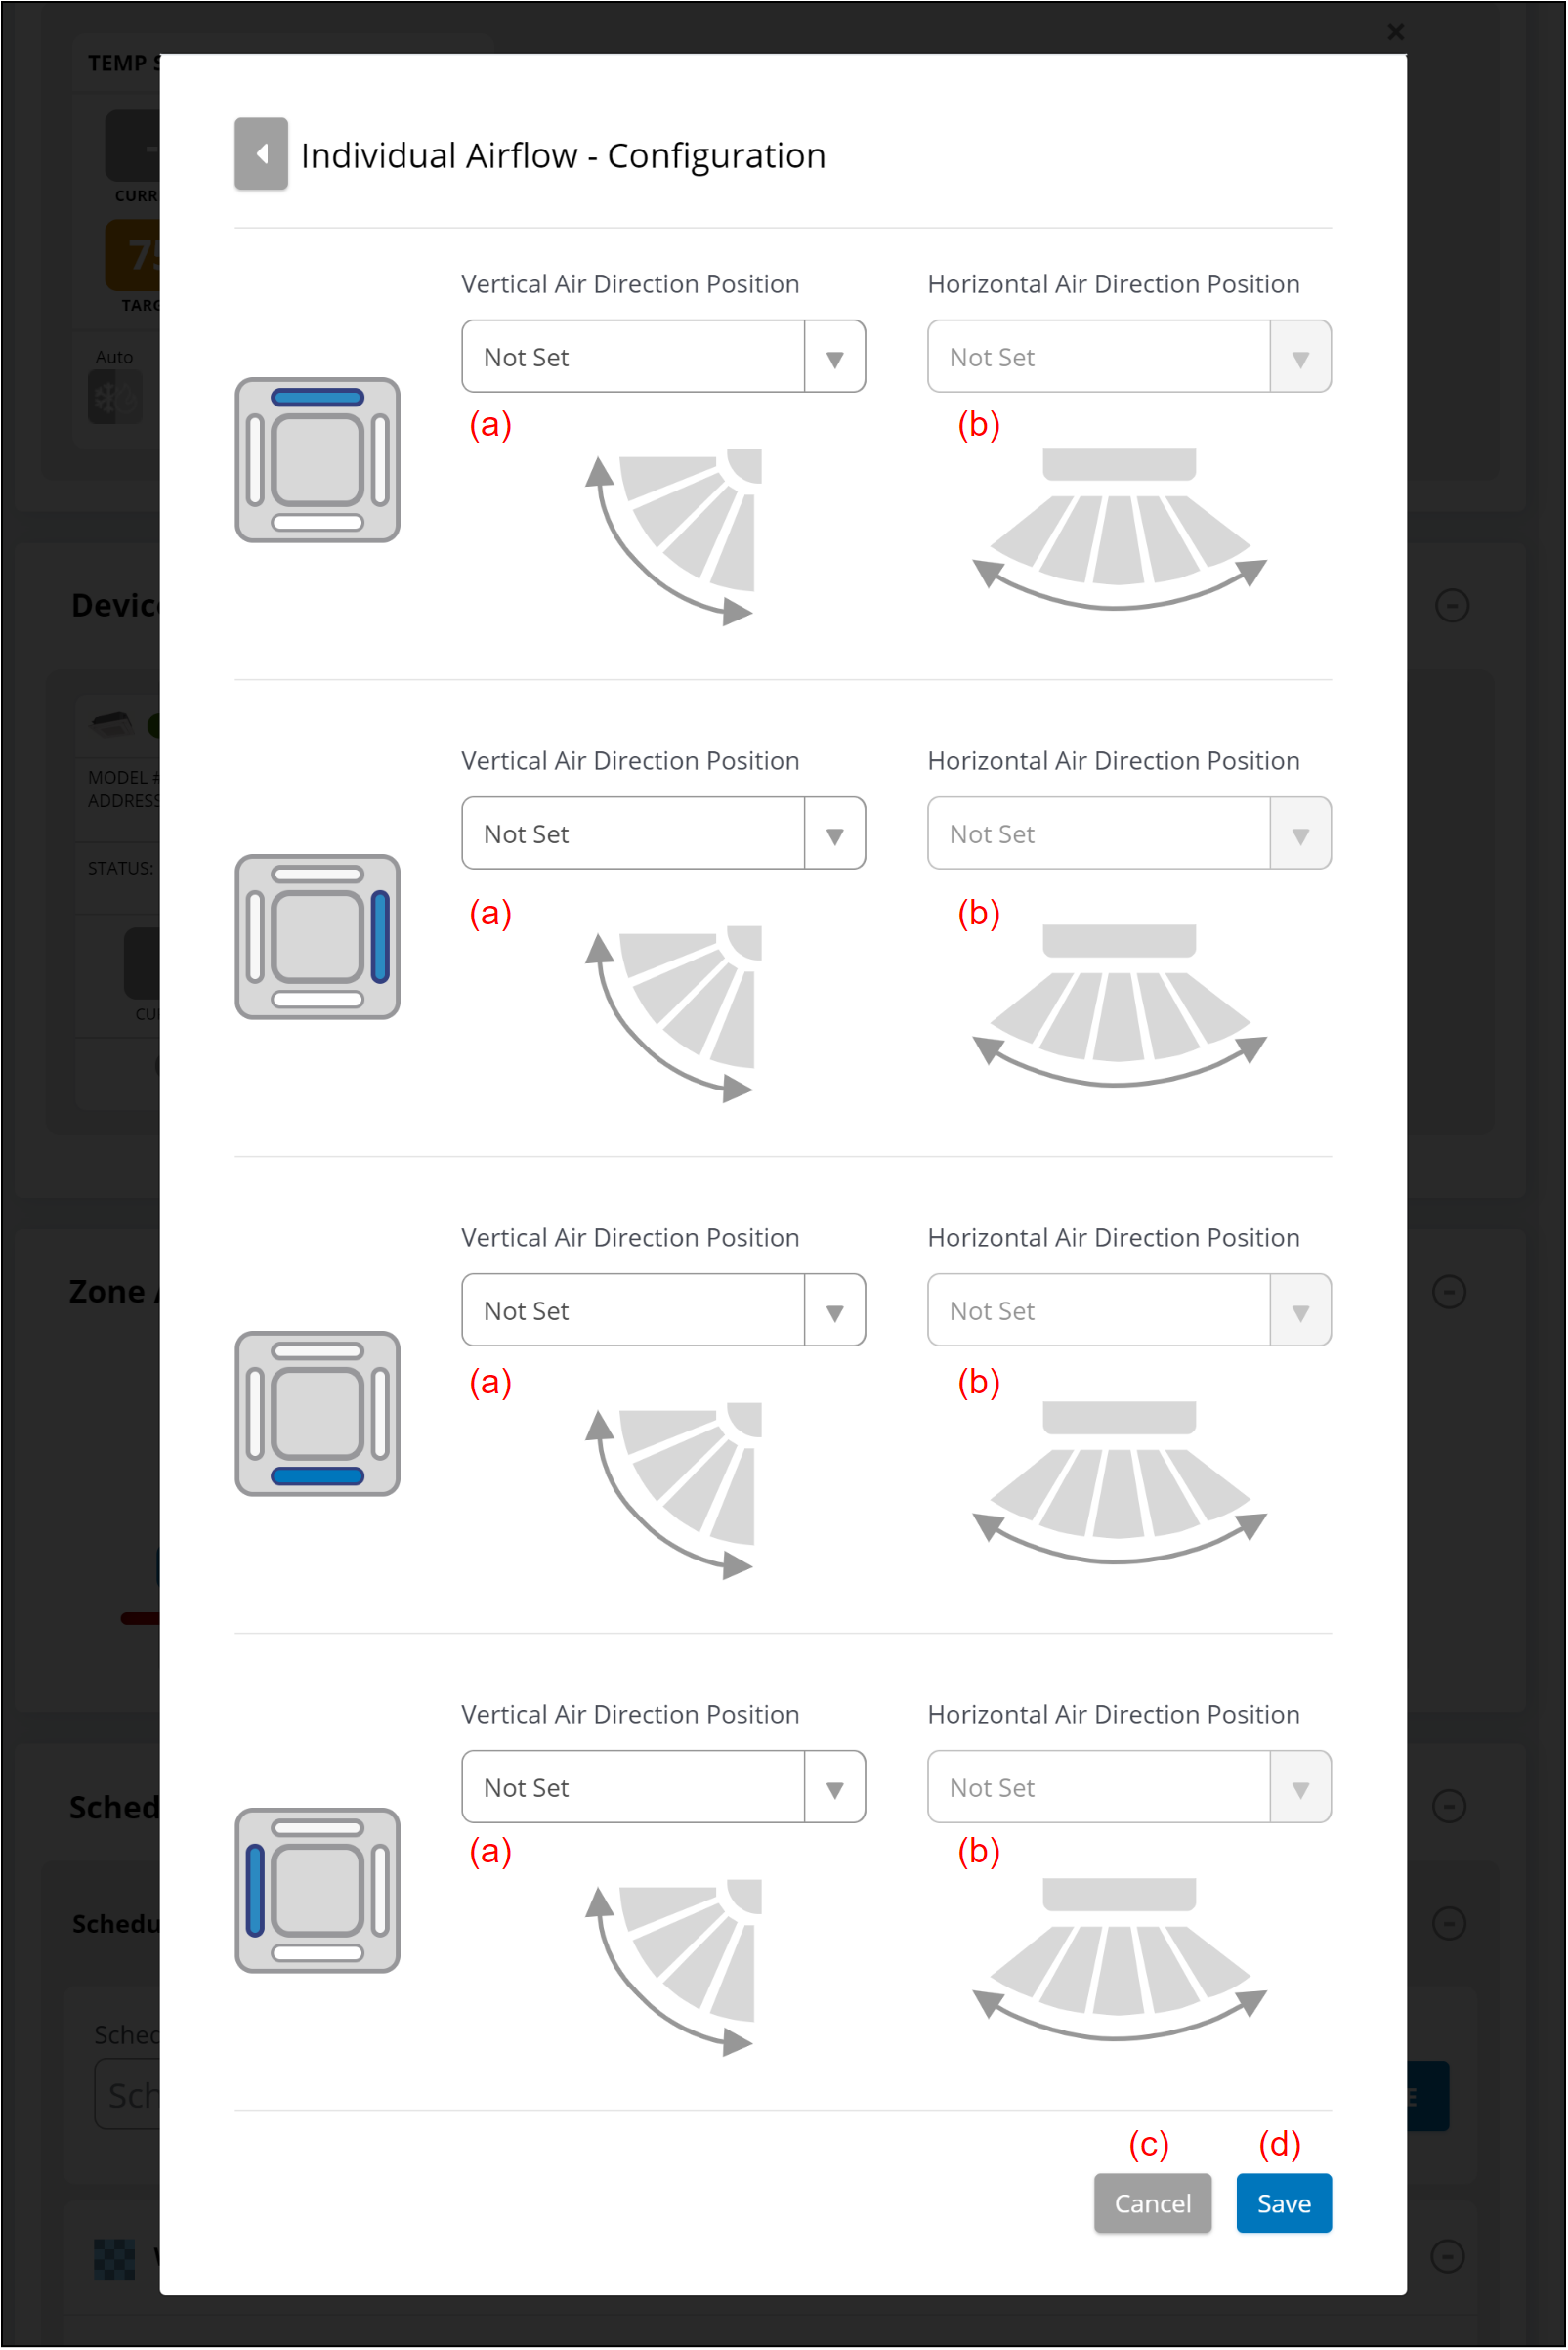Open the fourth row Vertical Air Direction dropdown
This screenshot has width=1568, height=2350.
[x=663, y=1787]
